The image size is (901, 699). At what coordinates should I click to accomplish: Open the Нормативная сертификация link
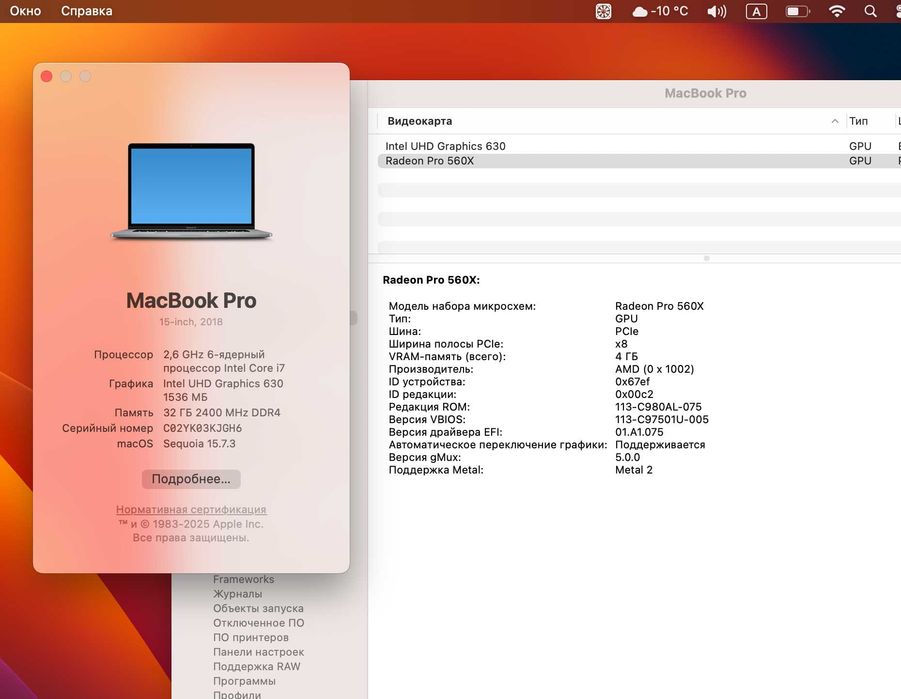[x=191, y=509]
